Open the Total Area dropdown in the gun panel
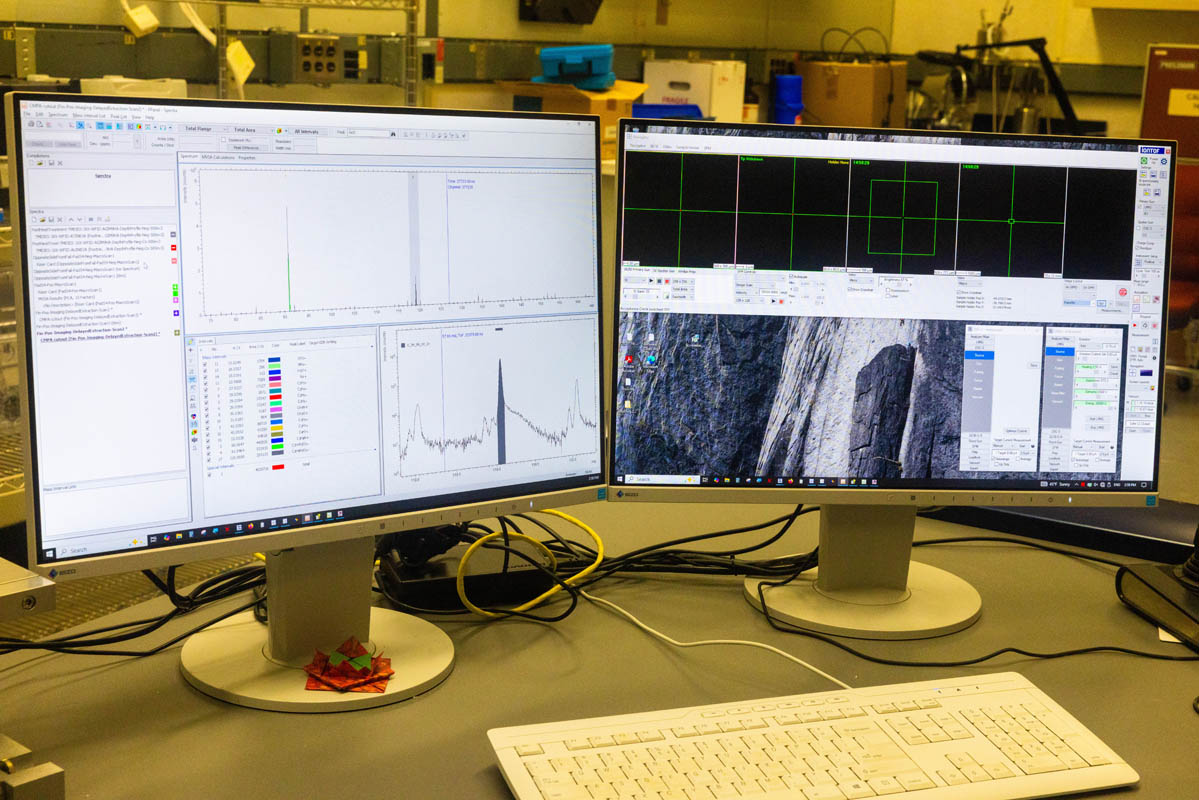1199x800 pixels. 683,289
